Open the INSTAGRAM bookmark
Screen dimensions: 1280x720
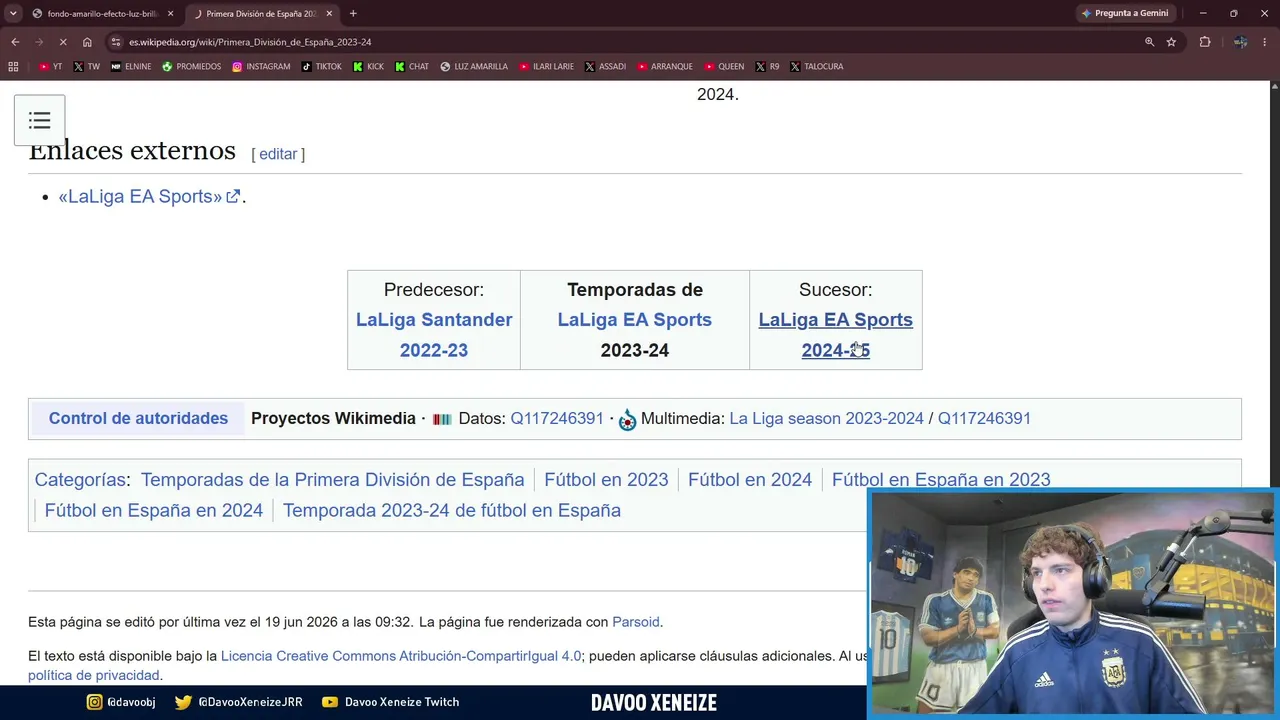click(261, 67)
